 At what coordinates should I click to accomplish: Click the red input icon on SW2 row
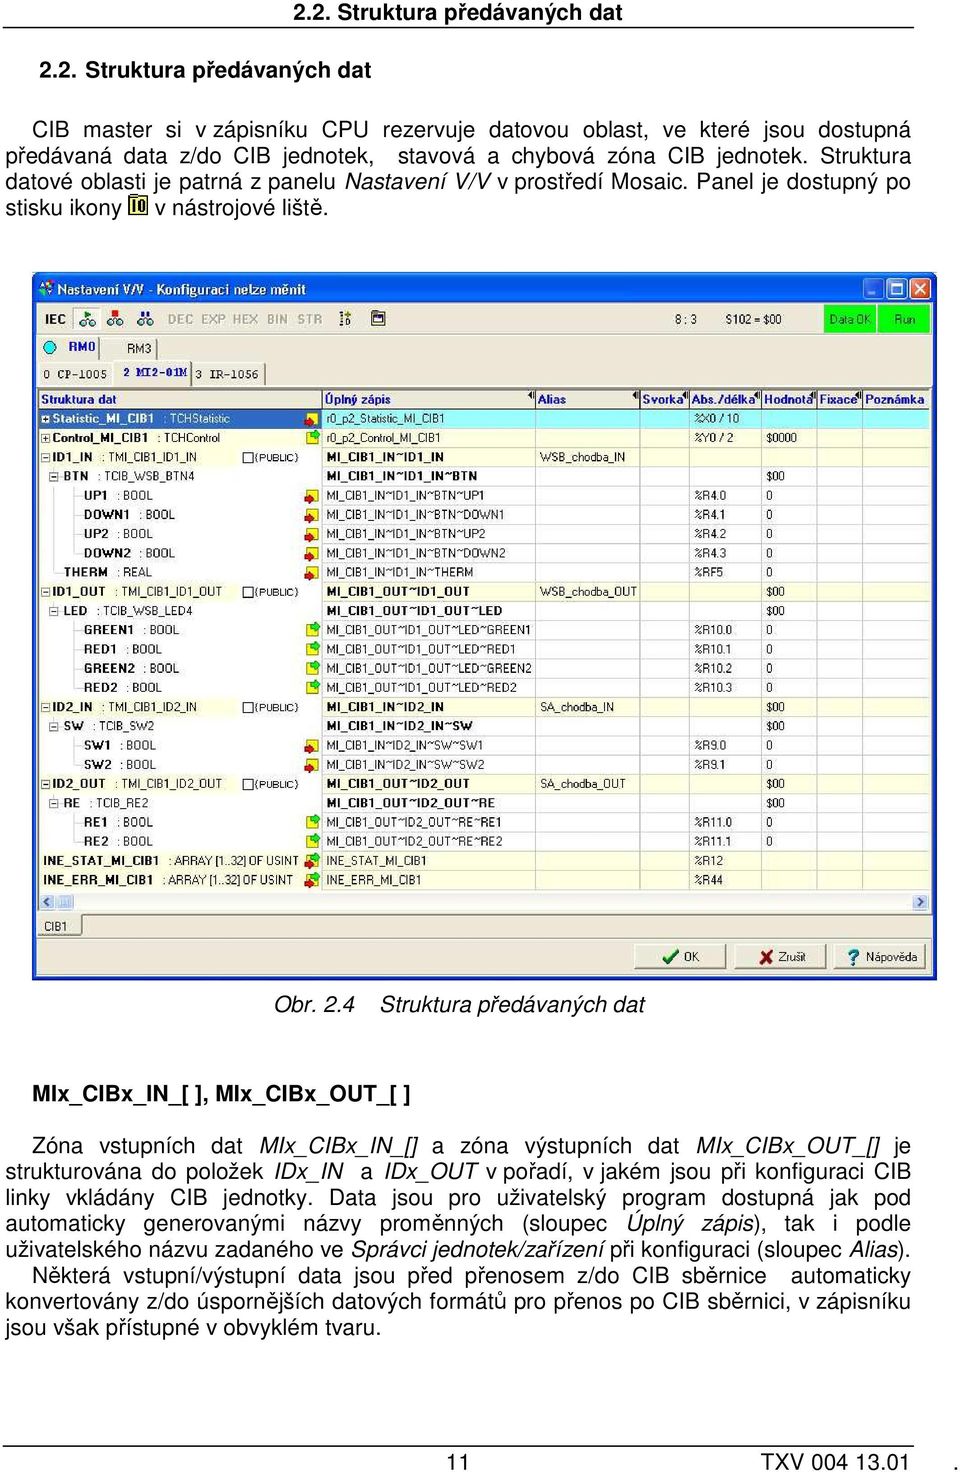pyautogui.click(x=312, y=765)
